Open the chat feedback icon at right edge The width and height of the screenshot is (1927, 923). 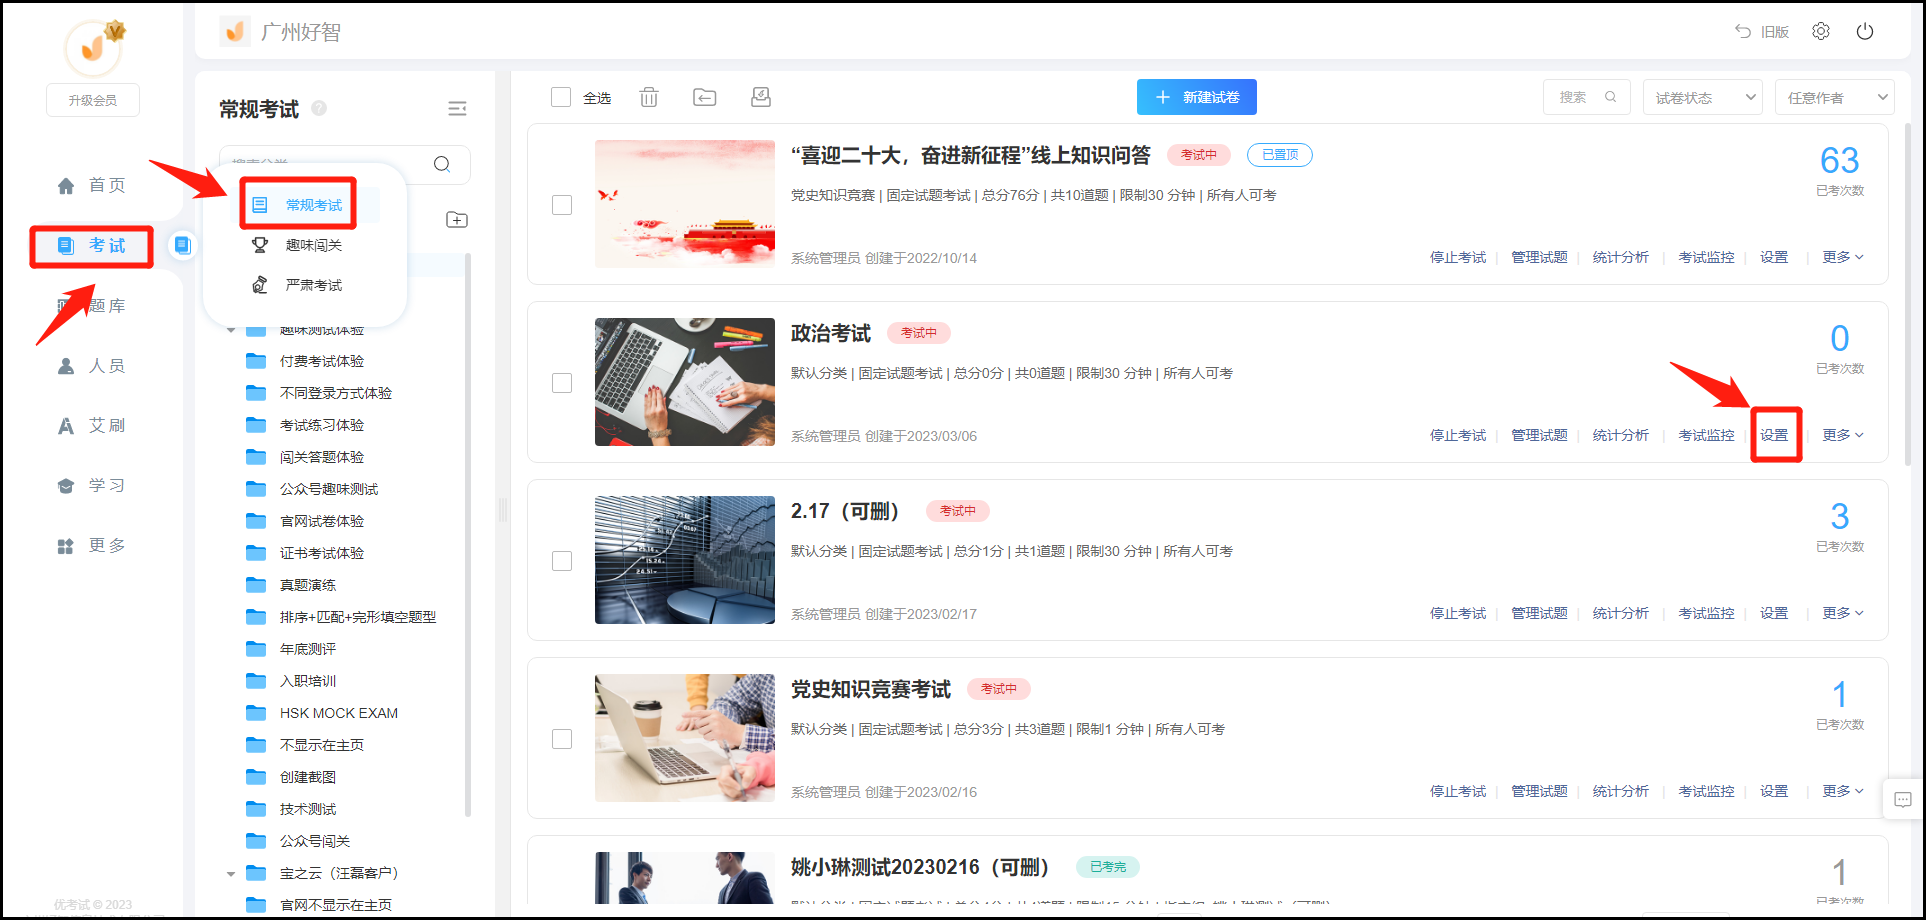tap(1903, 799)
